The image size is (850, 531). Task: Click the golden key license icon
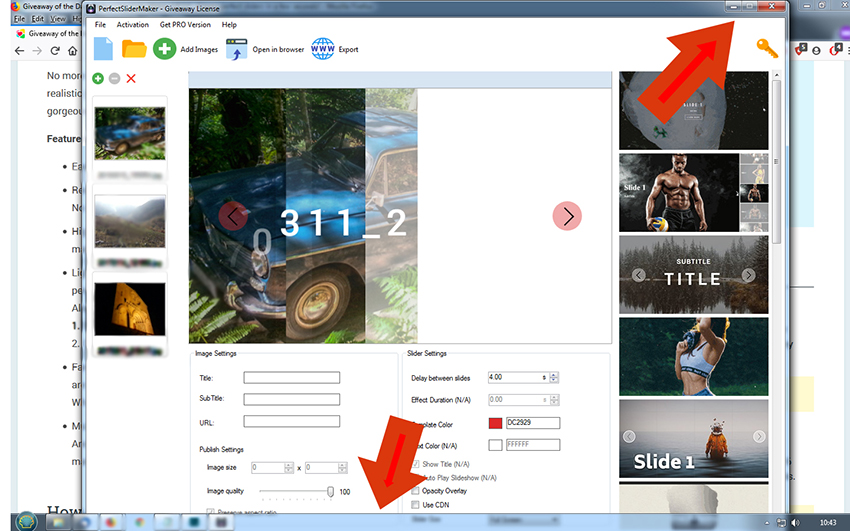point(767,48)
